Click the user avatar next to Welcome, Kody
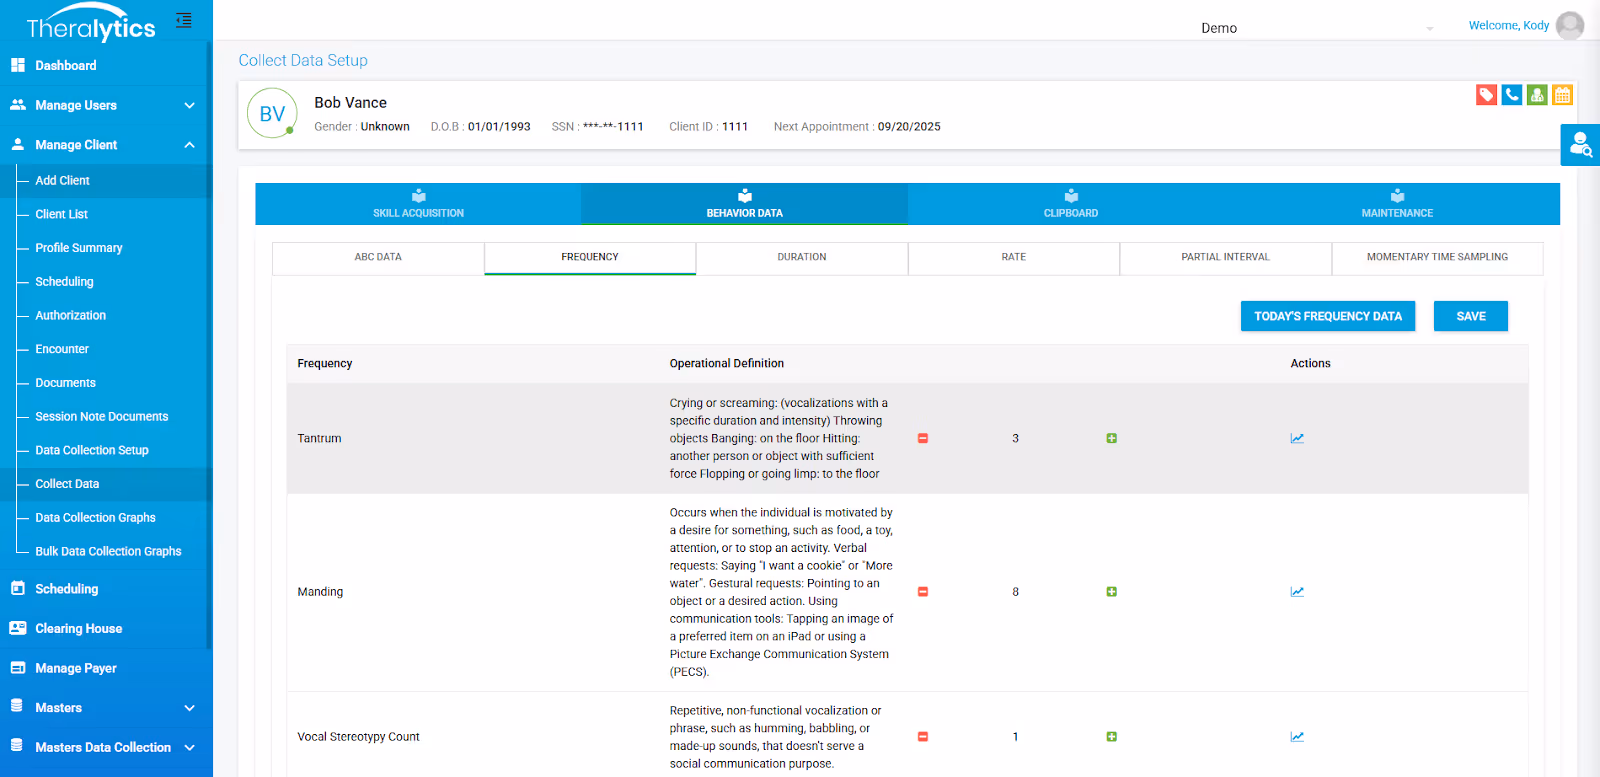This screenshot has height=777, width=1600. pos(1570,25)
